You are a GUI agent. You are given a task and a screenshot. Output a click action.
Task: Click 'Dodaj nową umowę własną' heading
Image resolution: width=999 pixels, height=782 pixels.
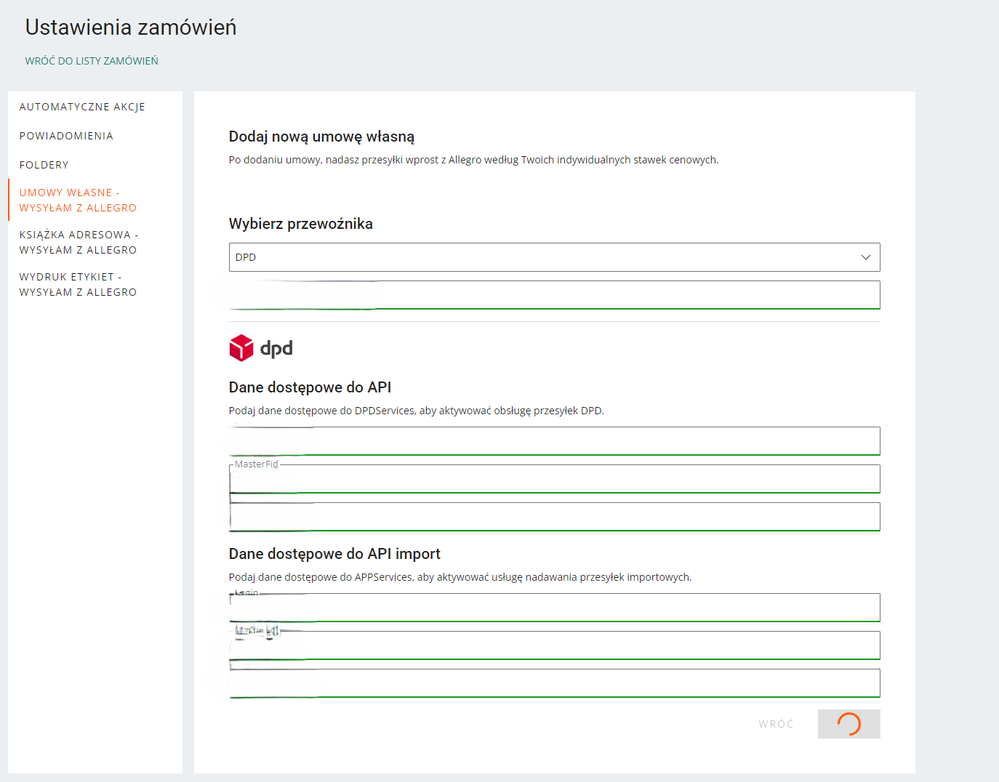(322, 136)
